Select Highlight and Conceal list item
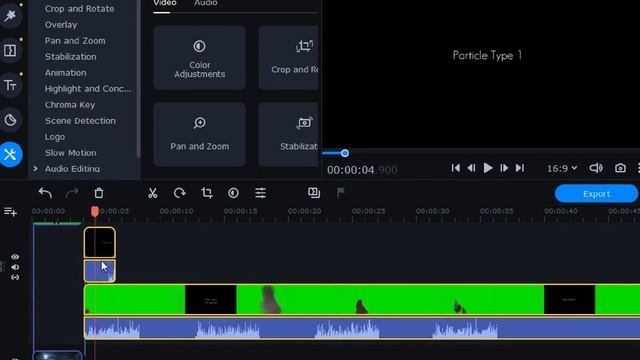The width and height of the screenshot is (640, 360). point(88,89)
